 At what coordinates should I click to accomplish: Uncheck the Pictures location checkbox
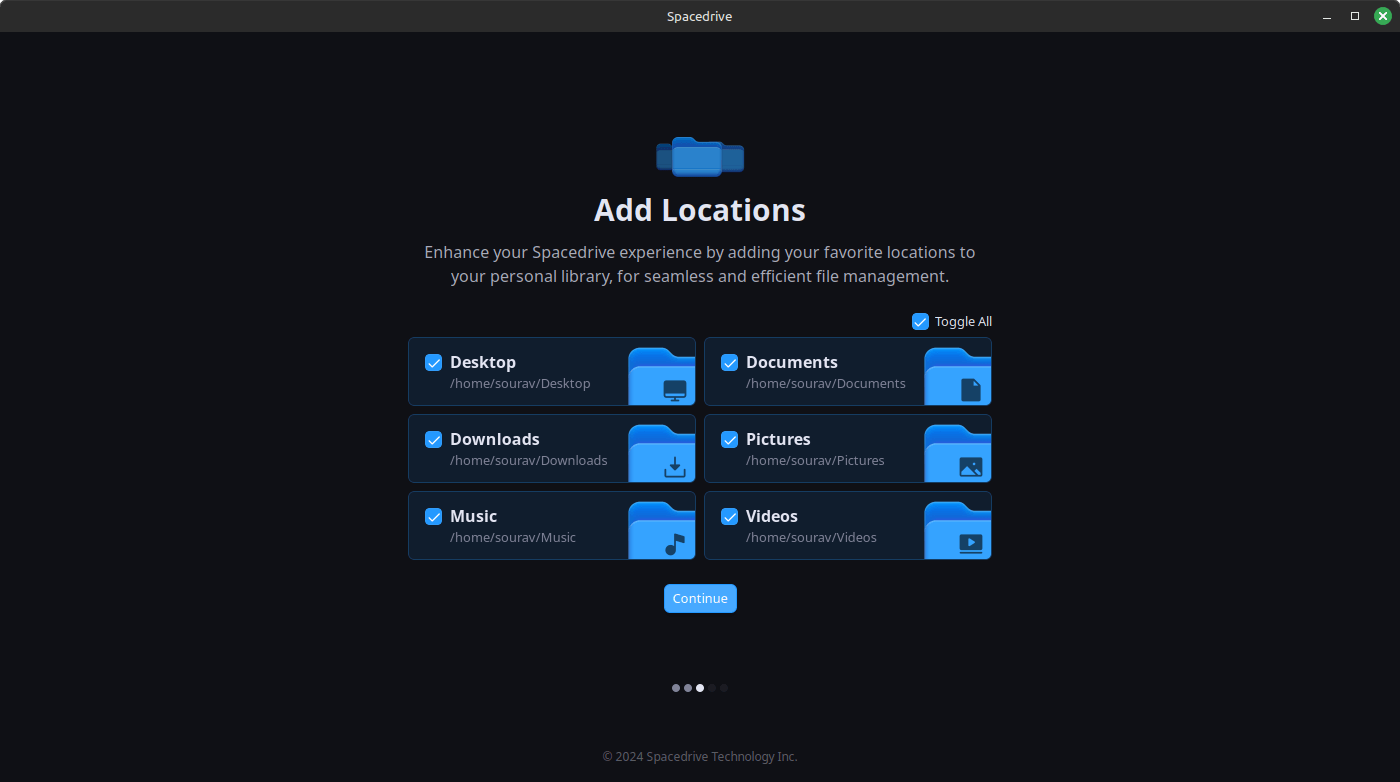[729, 440]
